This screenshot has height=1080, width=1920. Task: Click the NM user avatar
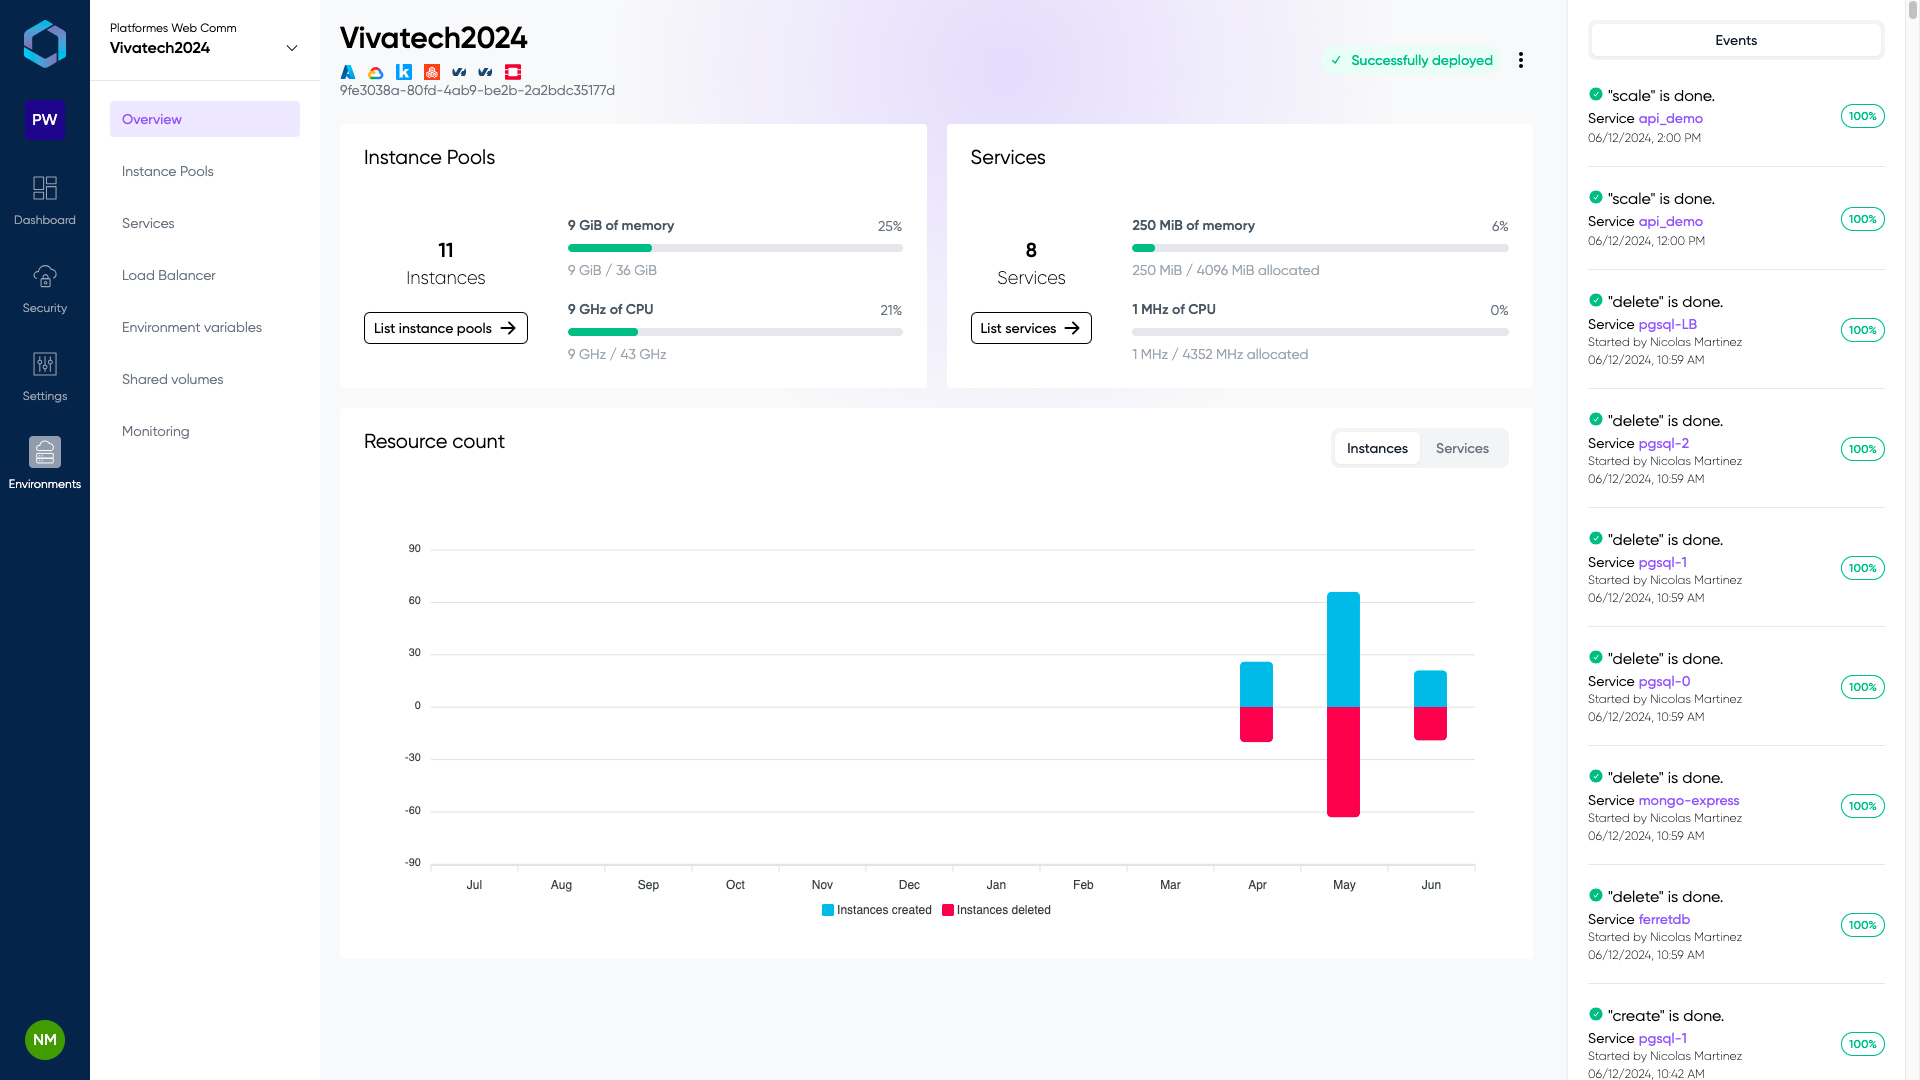click(45, 1040)
